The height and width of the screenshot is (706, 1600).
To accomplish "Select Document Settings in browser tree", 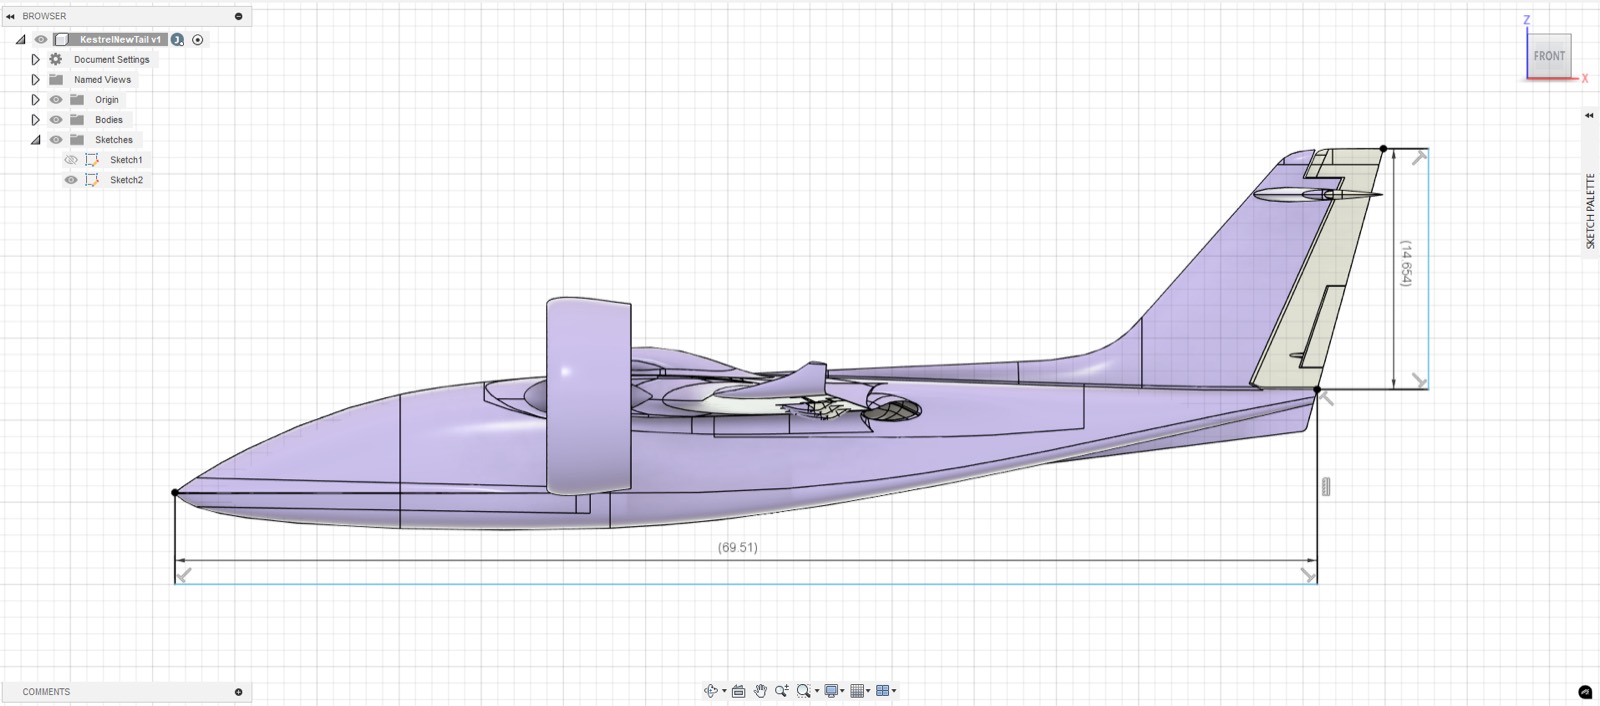I will tap(111, 60).
